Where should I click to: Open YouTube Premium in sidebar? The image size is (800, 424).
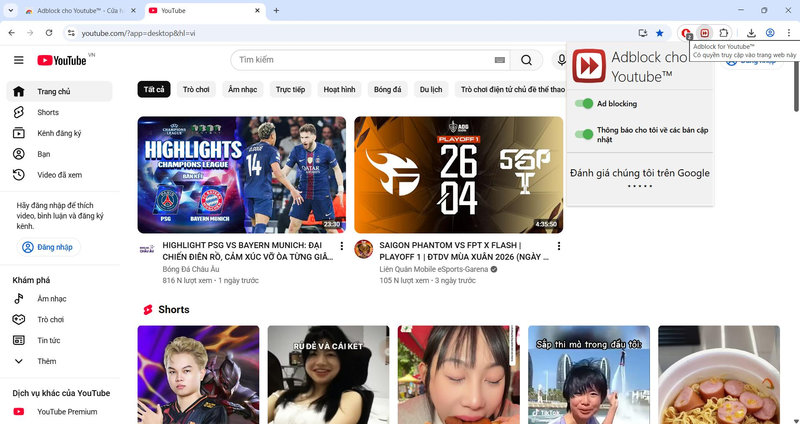click(x=59, y=412)
